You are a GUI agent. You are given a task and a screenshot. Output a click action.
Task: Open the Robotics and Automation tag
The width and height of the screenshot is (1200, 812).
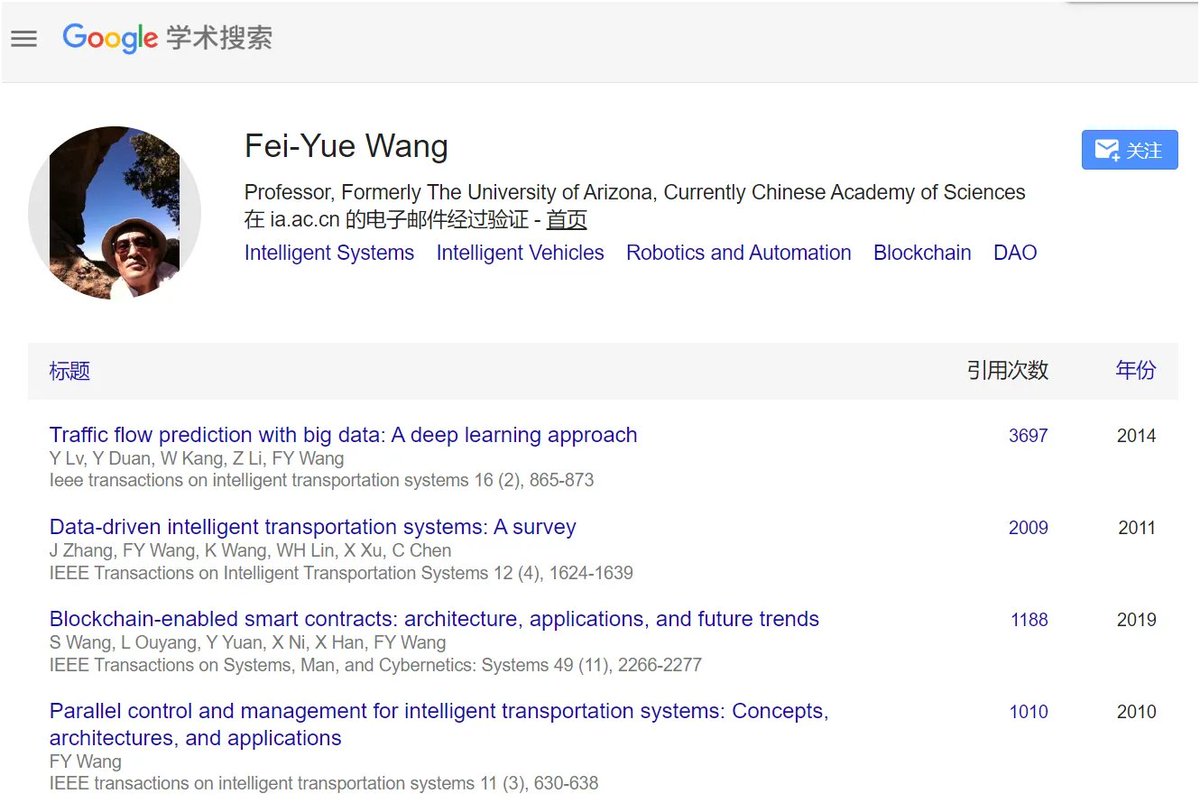pyautogui.click(x=738, y=253)
